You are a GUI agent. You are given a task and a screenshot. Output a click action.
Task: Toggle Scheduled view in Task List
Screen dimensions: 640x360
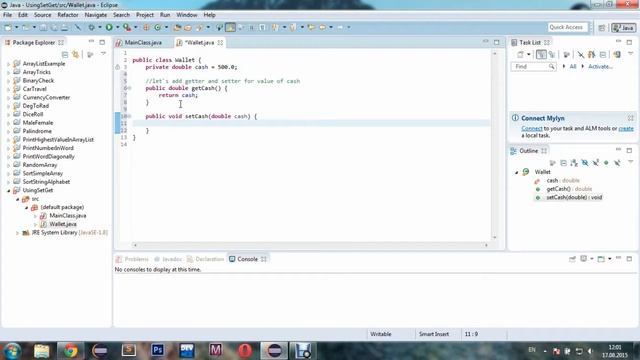[552, 54]
